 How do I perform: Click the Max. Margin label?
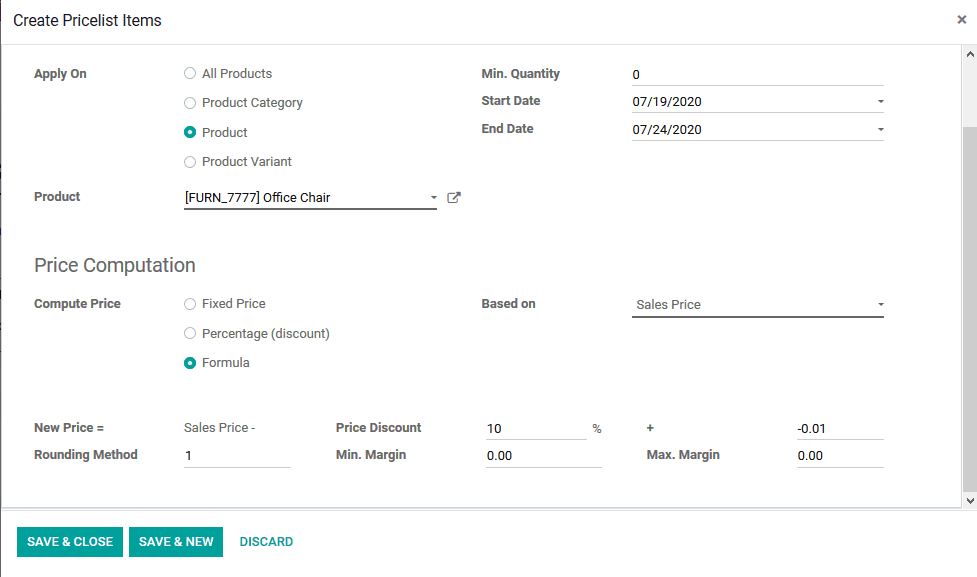click(x=683, y=455)
